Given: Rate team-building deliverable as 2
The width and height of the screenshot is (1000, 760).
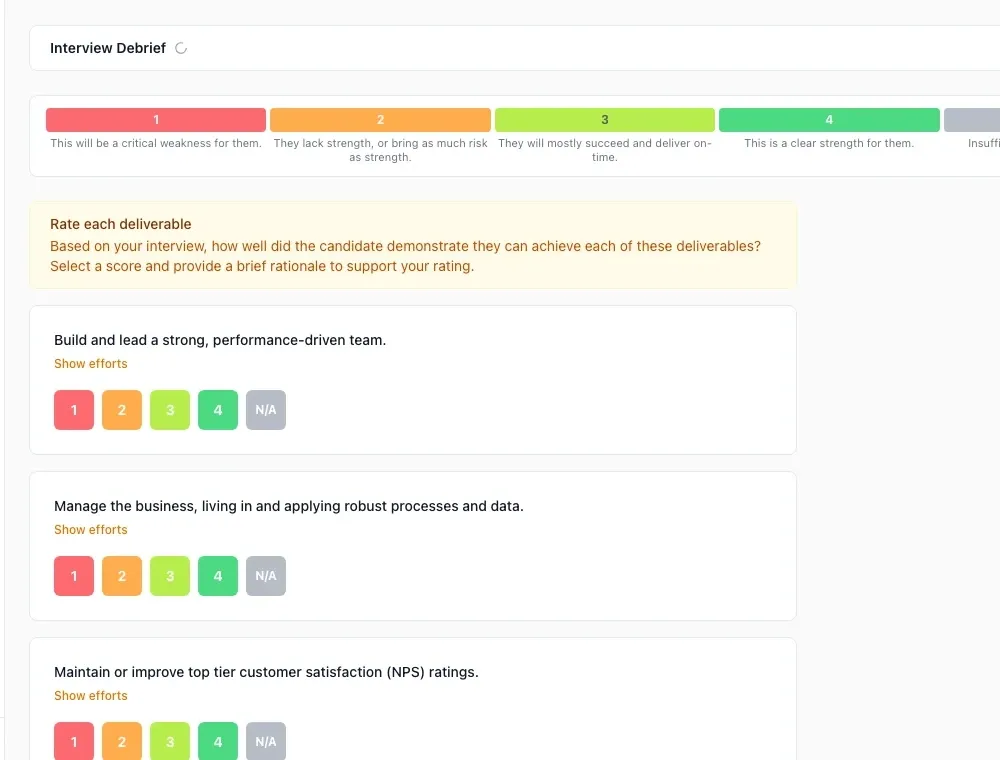Looking at the screenshot, I should (x=122, y=410).
